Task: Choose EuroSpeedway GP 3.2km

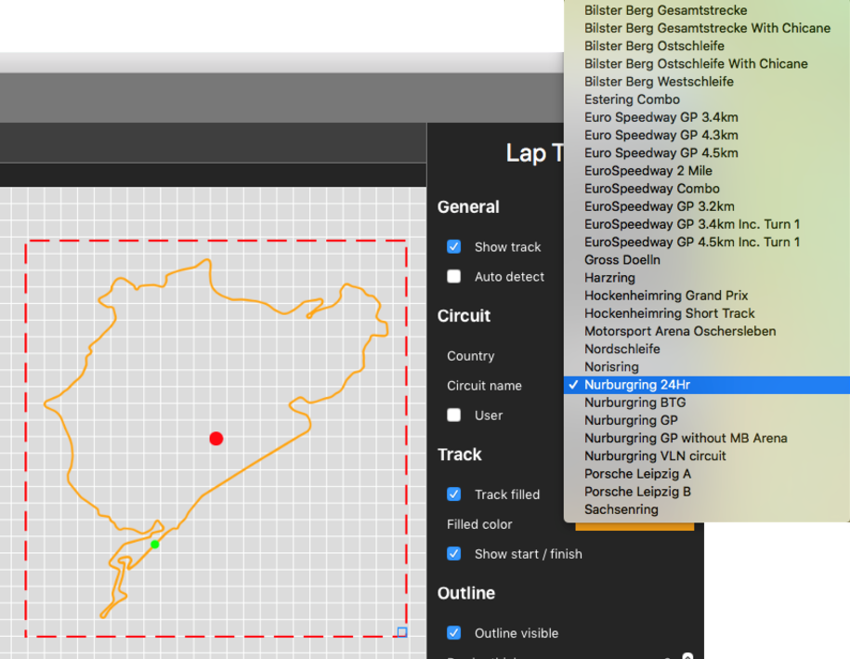Action: (x=707, y=207)
